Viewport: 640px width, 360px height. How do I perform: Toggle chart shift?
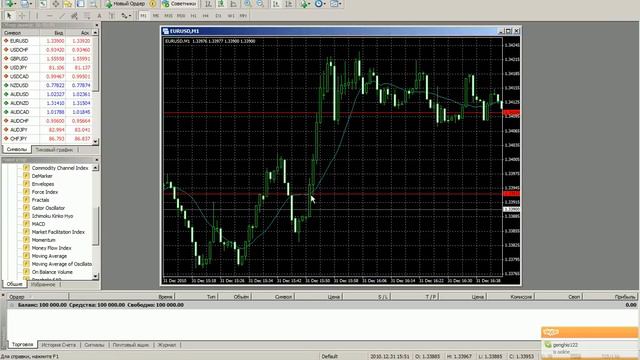click(289, 4)
